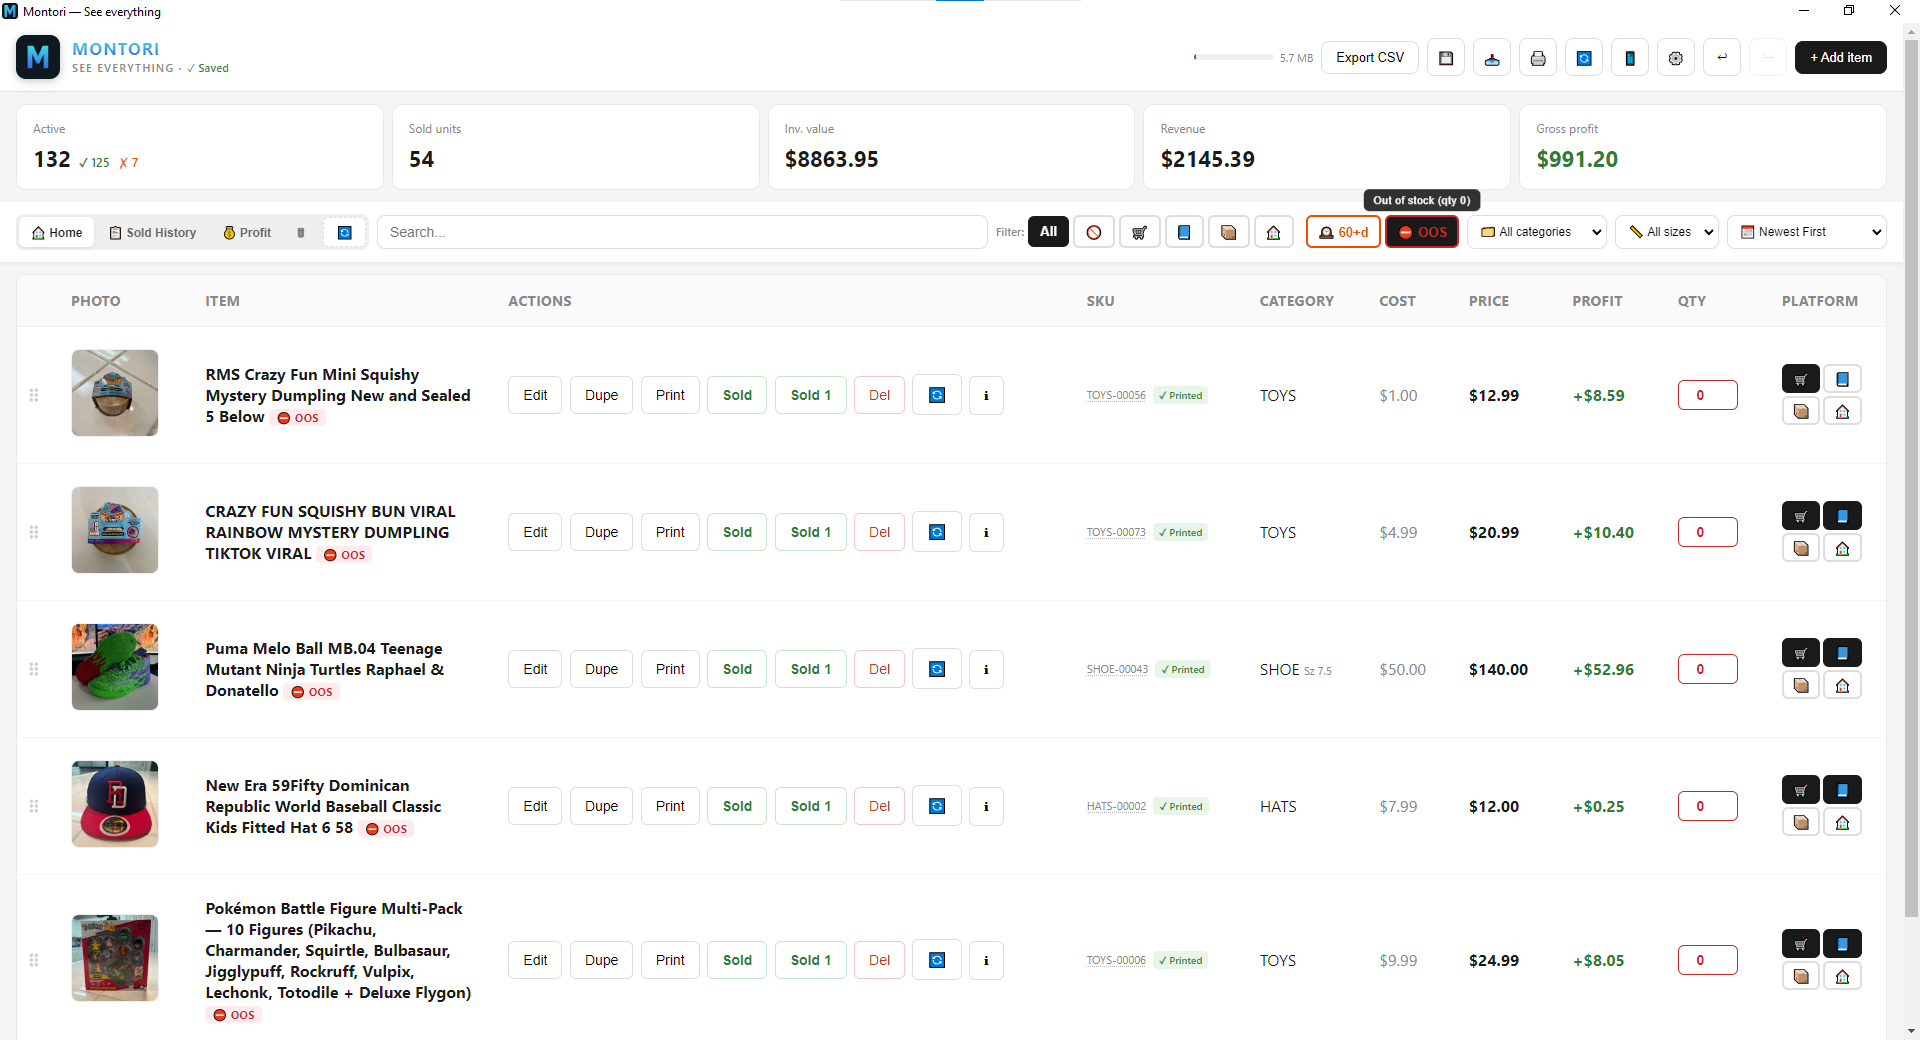Click Edit for RMS Crazy Fun Mini Squishy
The width and height of the screenshot is (1920, 1040).
click(x=535, y=395)
